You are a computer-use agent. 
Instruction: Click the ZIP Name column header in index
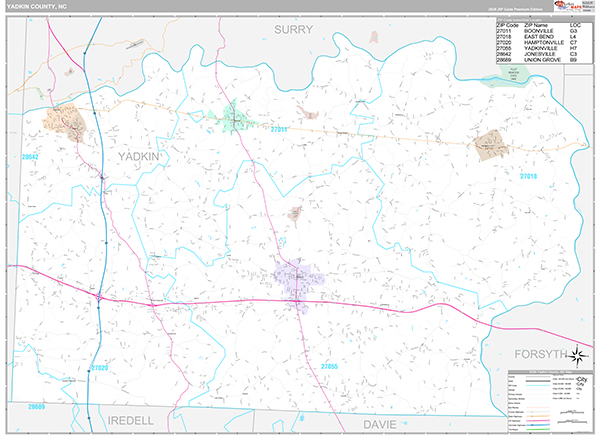[536, 25]
